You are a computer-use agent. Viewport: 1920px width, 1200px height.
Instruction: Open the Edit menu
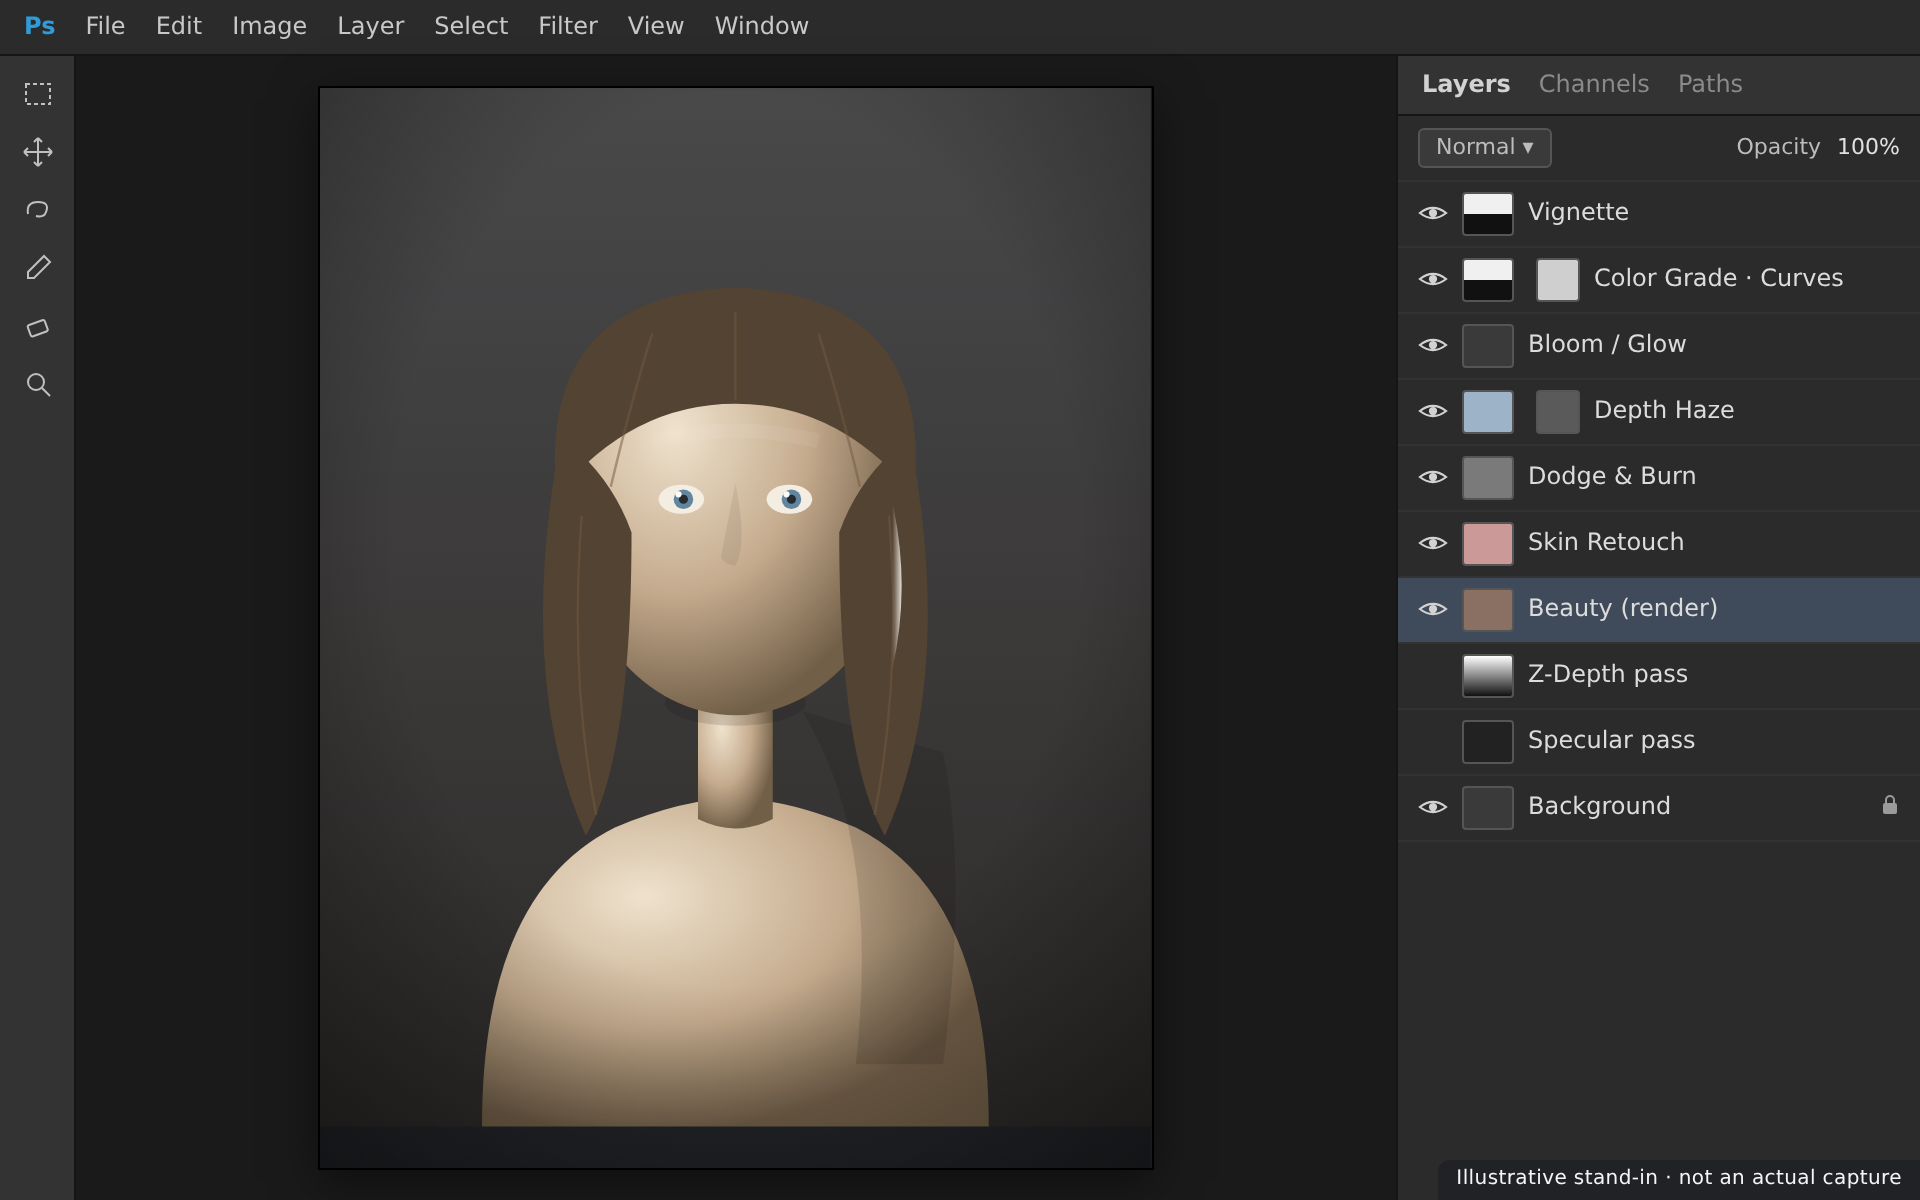click(x=179, y=26)
